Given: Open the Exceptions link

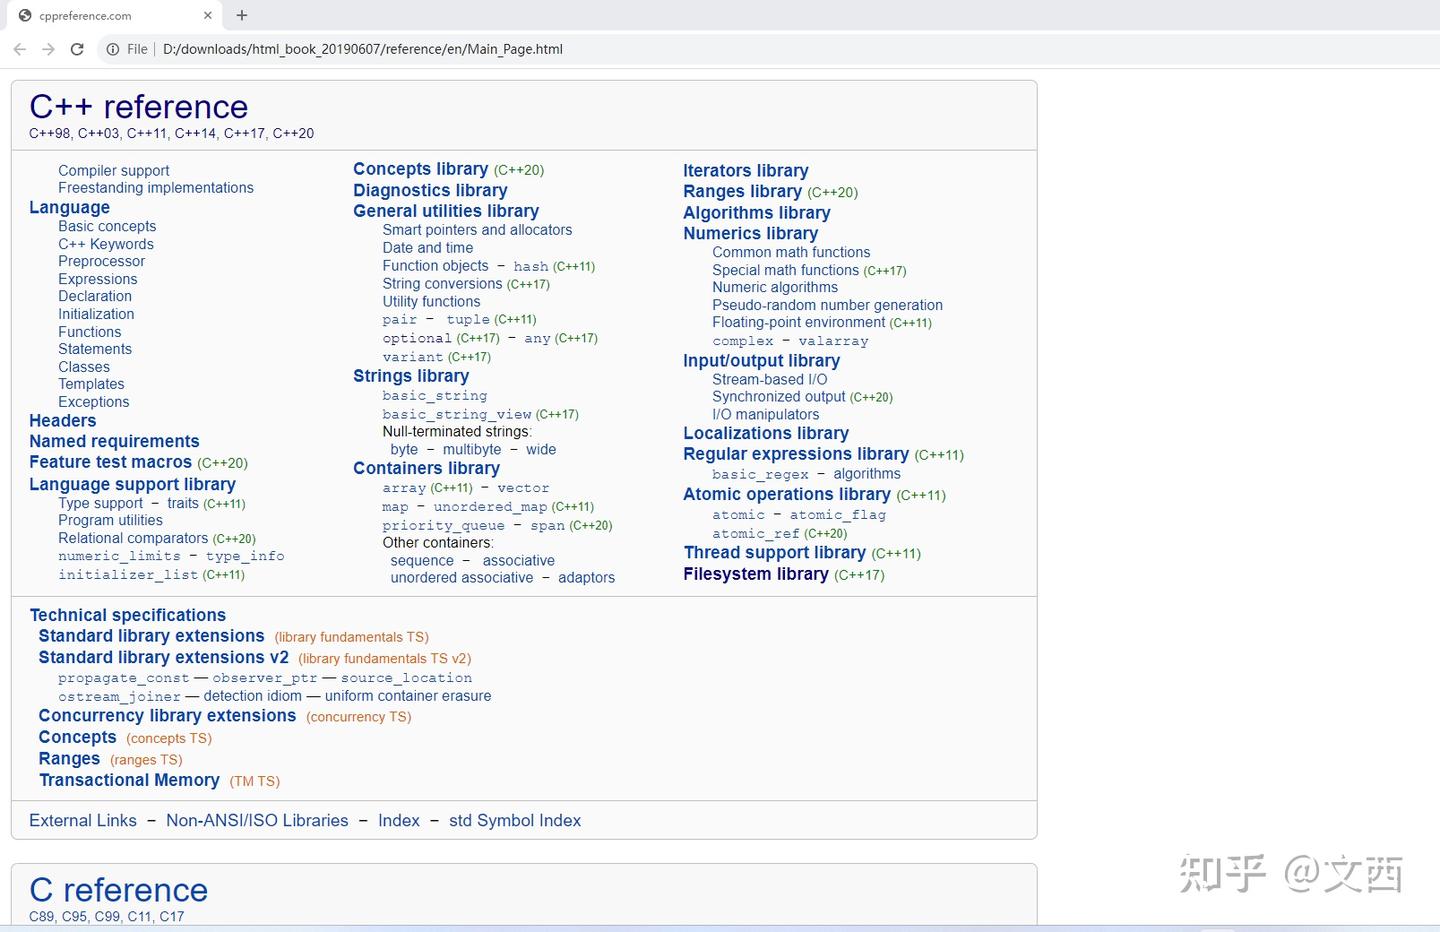Looking at the screenshot, I should pyautogui.click(x=94, y=402).
